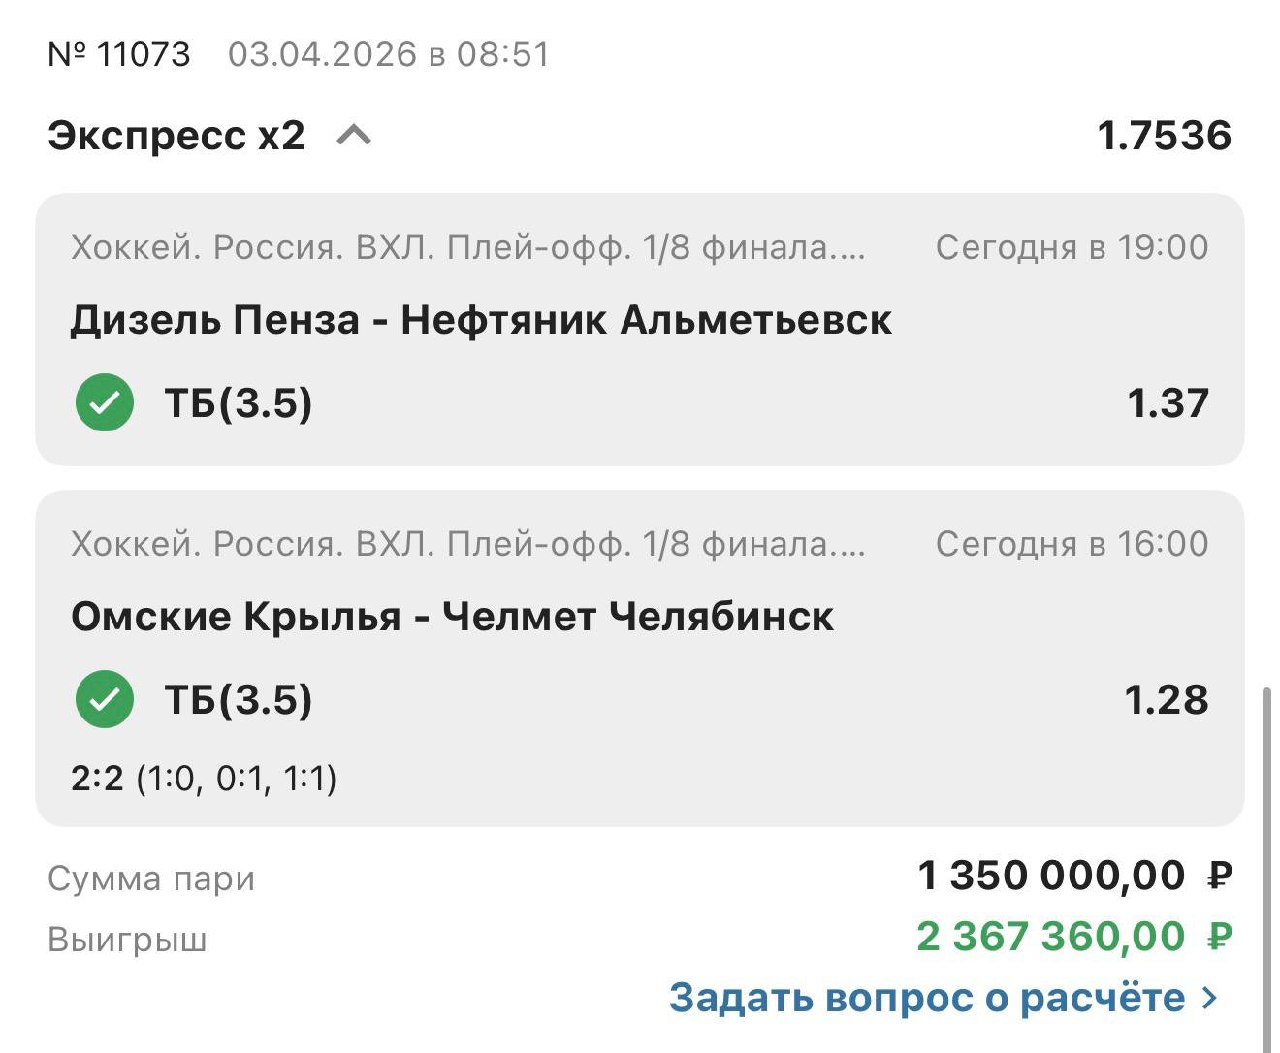The height and width of the screenshot is (1053, 1280).
Task: Click the green checkmark on Омские Крылья bet
Action: coord(104,699)
